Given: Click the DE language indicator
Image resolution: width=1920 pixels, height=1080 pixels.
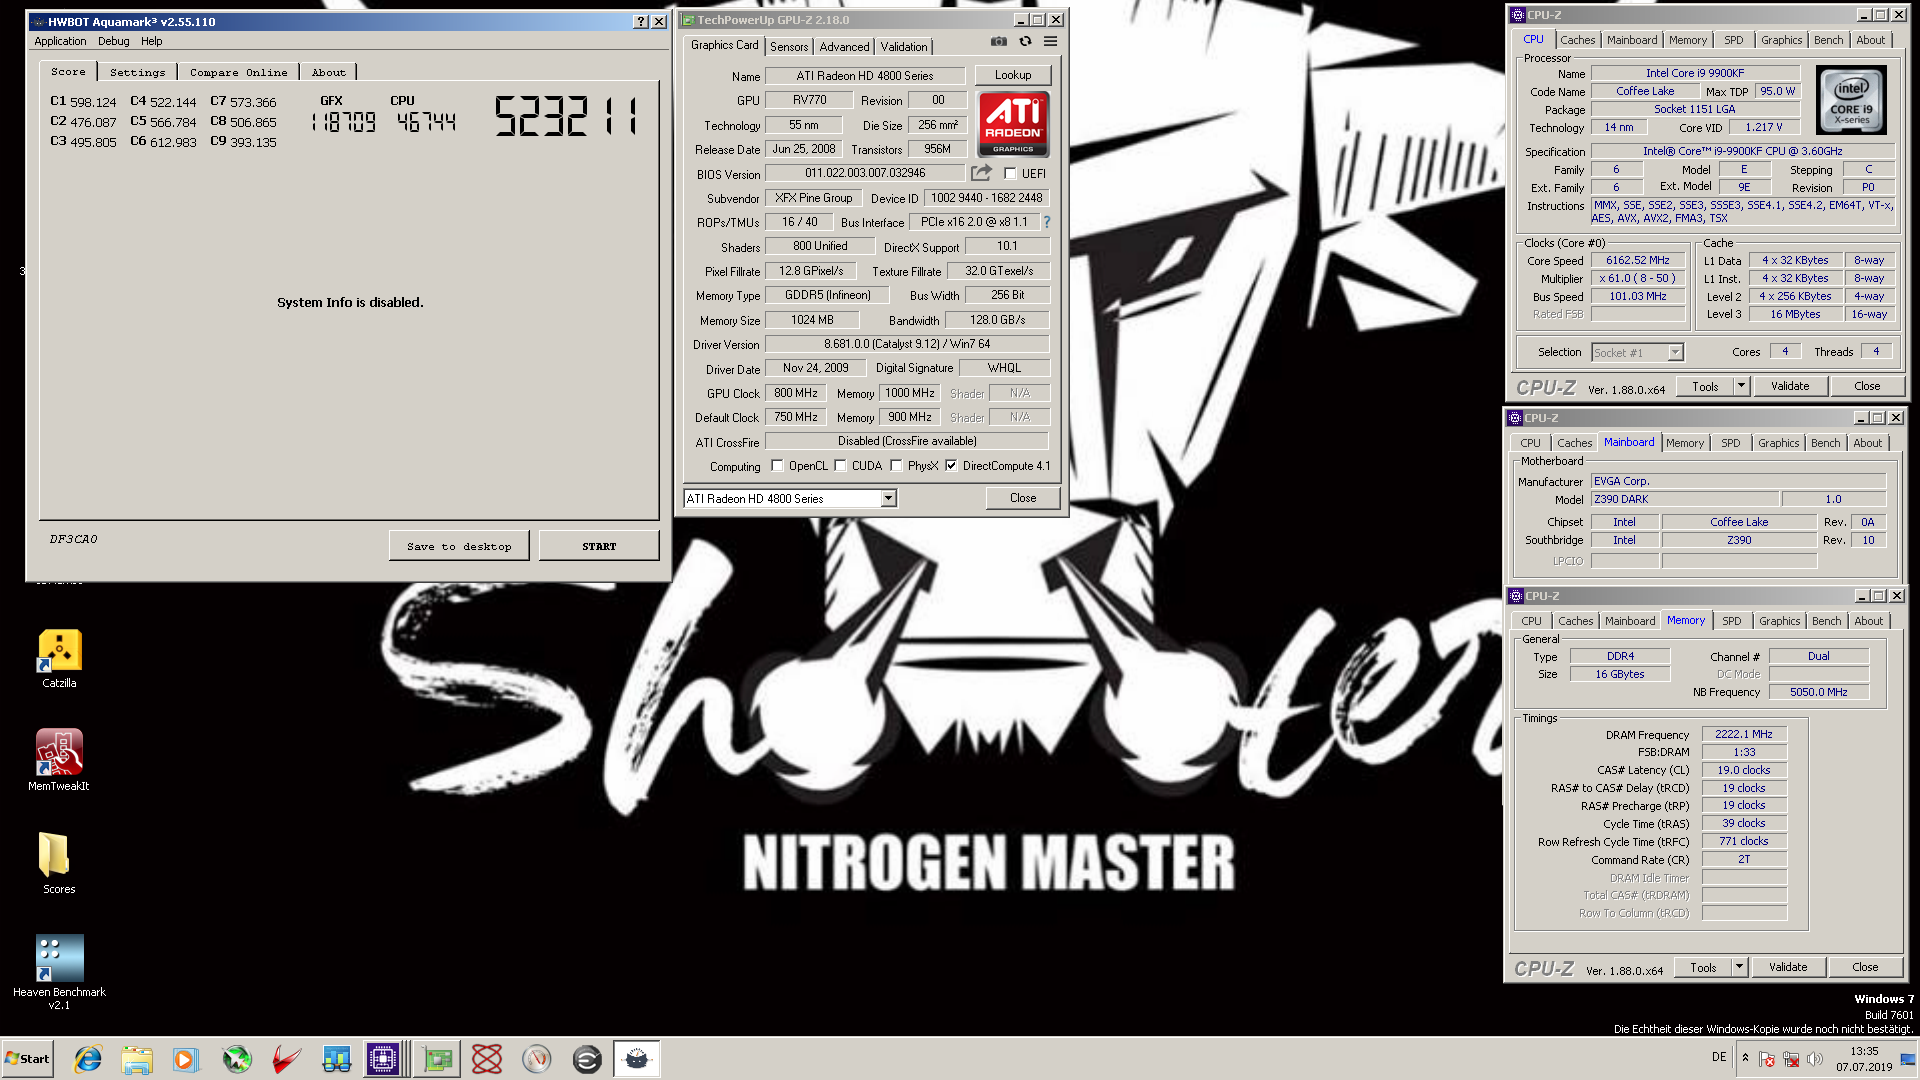Looking at the screenshot, I should tap(1718, 1057).
